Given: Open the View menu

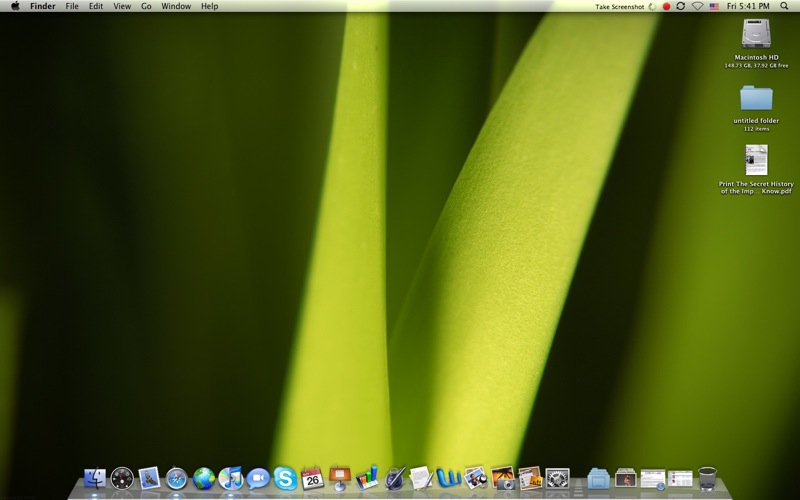Looking at the screenshot, I should [122, 6].
